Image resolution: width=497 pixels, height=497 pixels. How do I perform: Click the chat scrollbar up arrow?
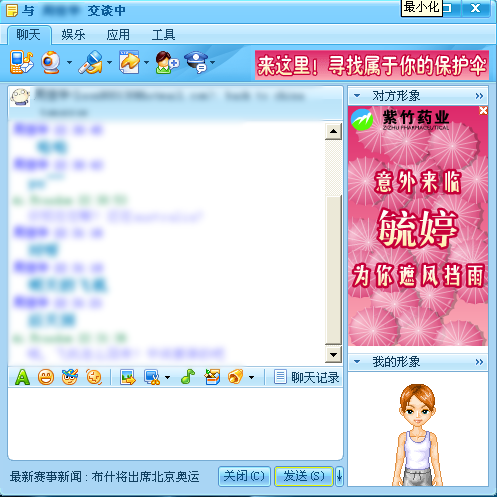click(x=333, y=131)
